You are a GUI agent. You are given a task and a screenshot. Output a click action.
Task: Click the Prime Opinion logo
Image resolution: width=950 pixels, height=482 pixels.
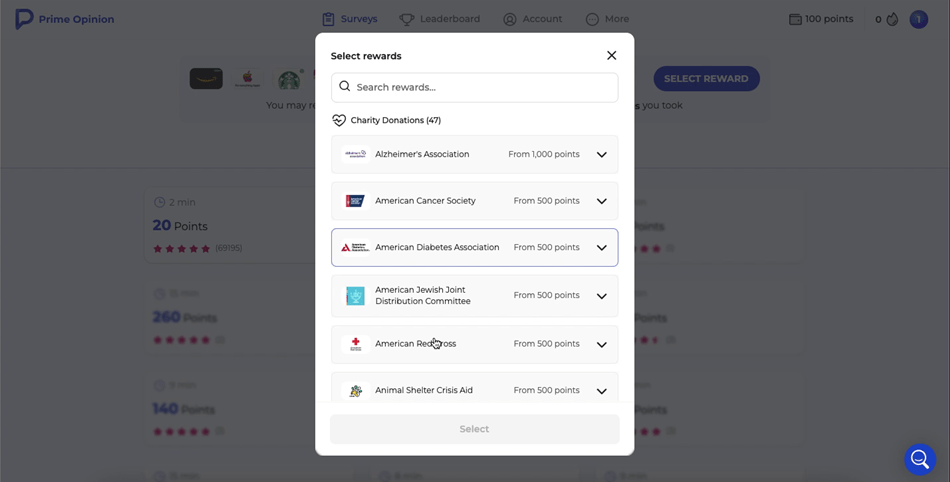point(64,19)
